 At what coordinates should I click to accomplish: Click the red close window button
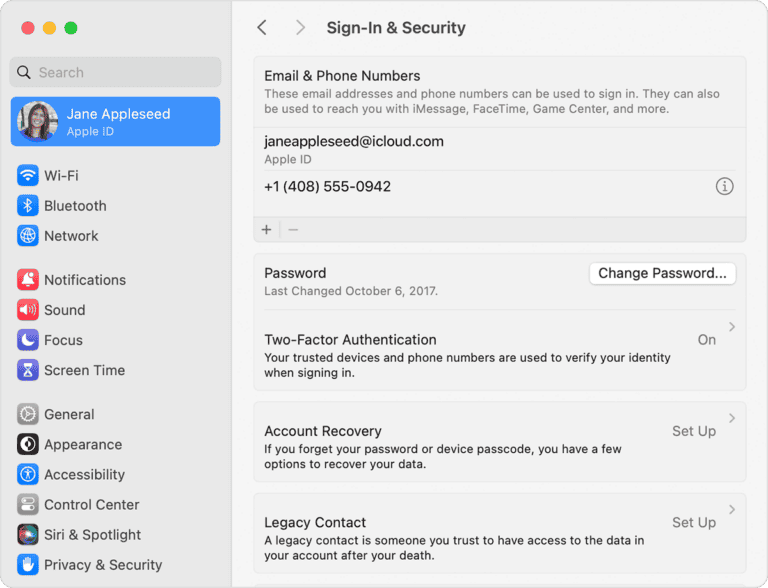click(28, 28)
